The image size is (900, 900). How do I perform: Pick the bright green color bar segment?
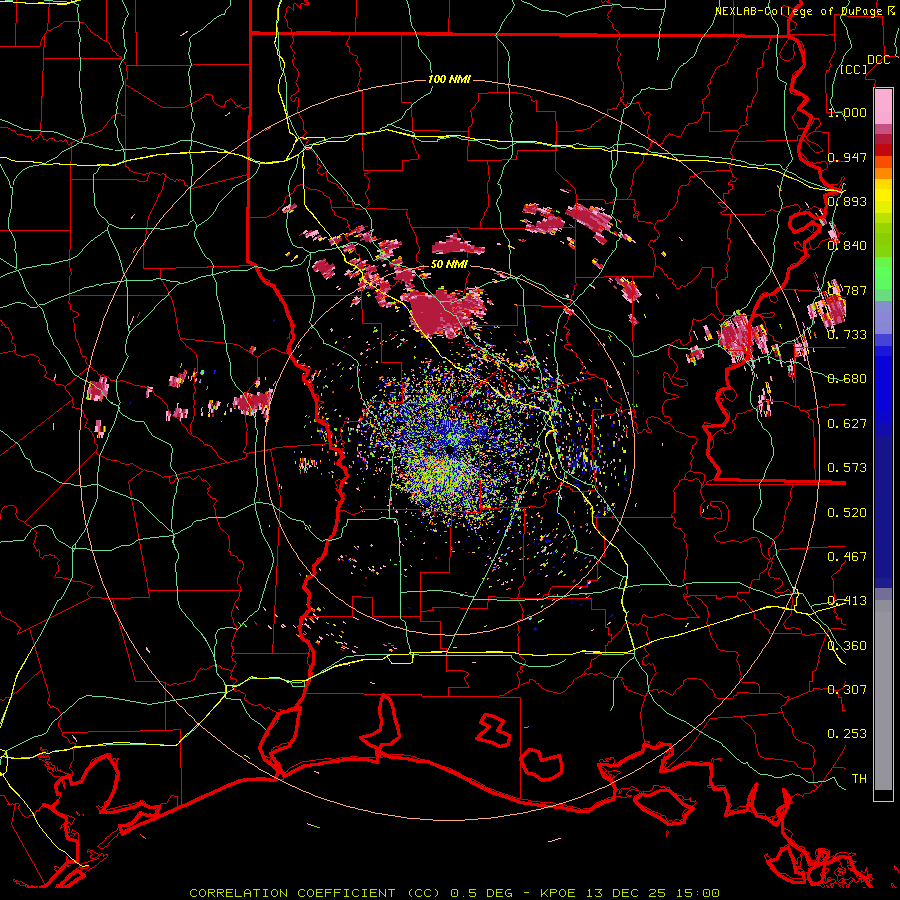click(x=883, y=273)
